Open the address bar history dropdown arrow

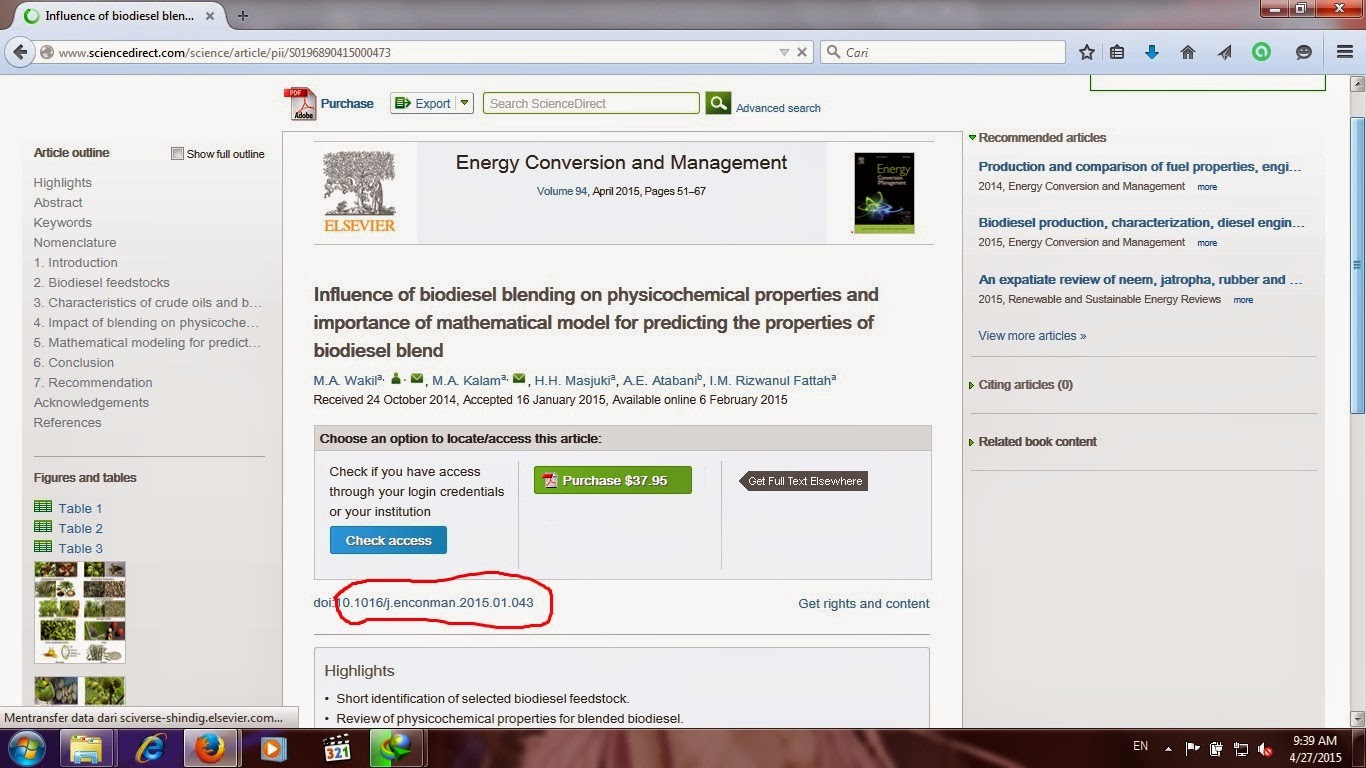click(784, 52)
